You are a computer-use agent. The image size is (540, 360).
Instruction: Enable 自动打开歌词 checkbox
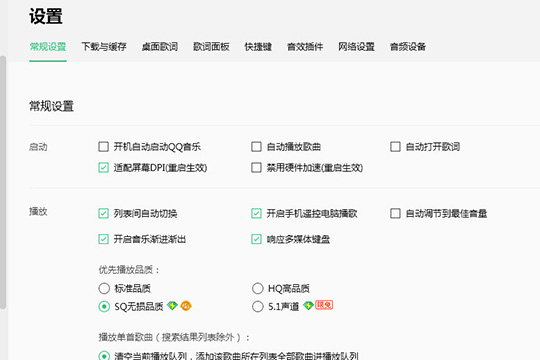pyautogui.click(x=395, y=147)
